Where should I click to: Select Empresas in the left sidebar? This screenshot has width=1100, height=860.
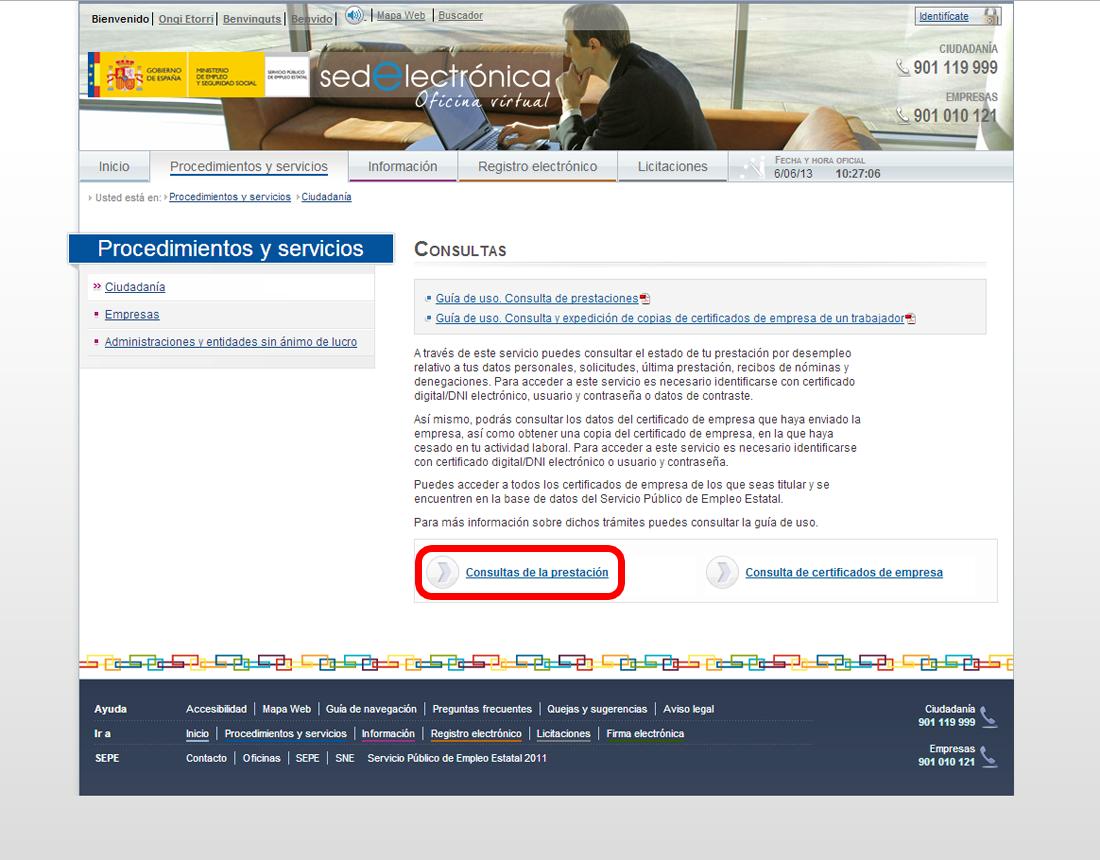pos(132,315)
